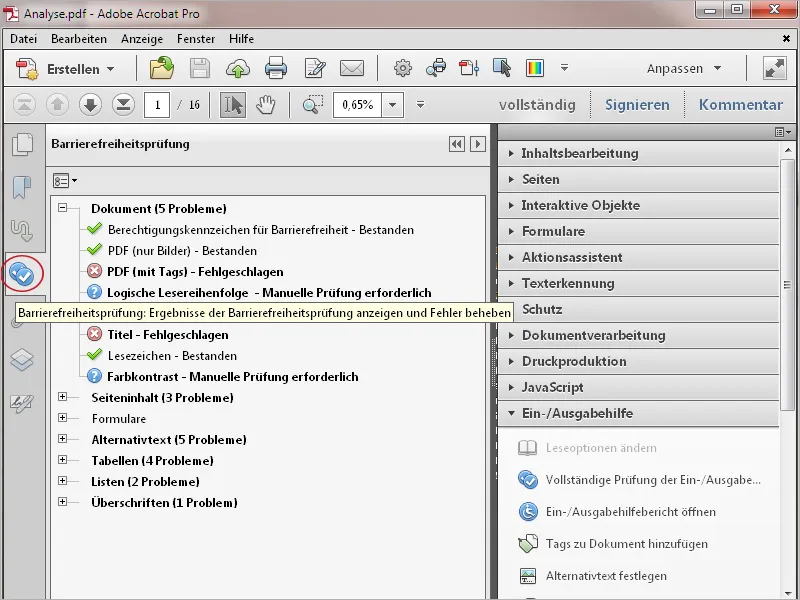The height and width of the screenshot is (600, 800).
Task: Open layers sidebar icon
Action: tap(22, 359)
